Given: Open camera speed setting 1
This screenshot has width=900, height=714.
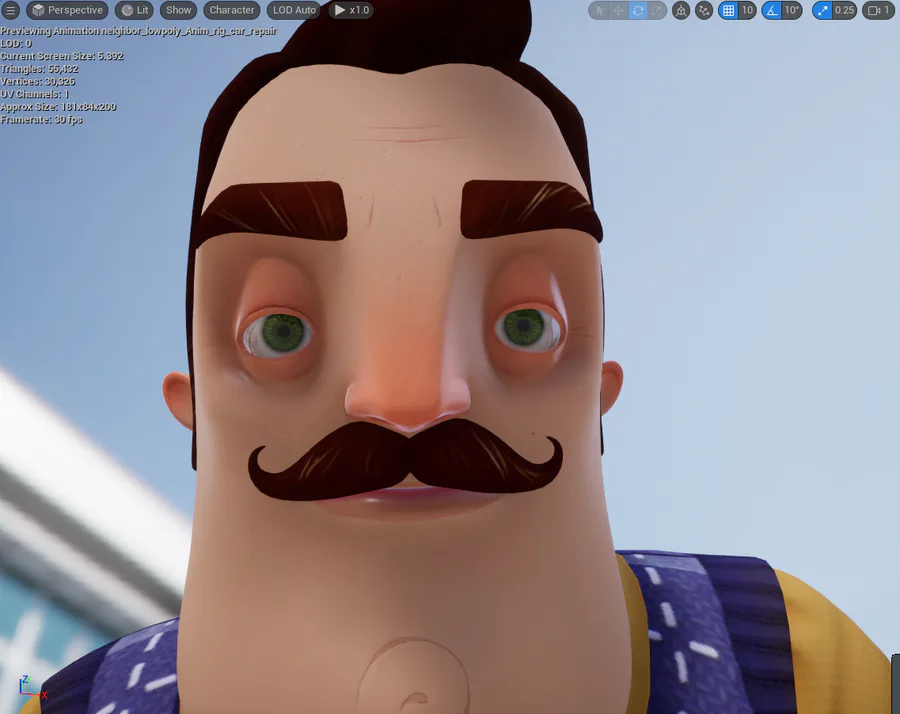Looking at the screenshot, I should point(878,10).
